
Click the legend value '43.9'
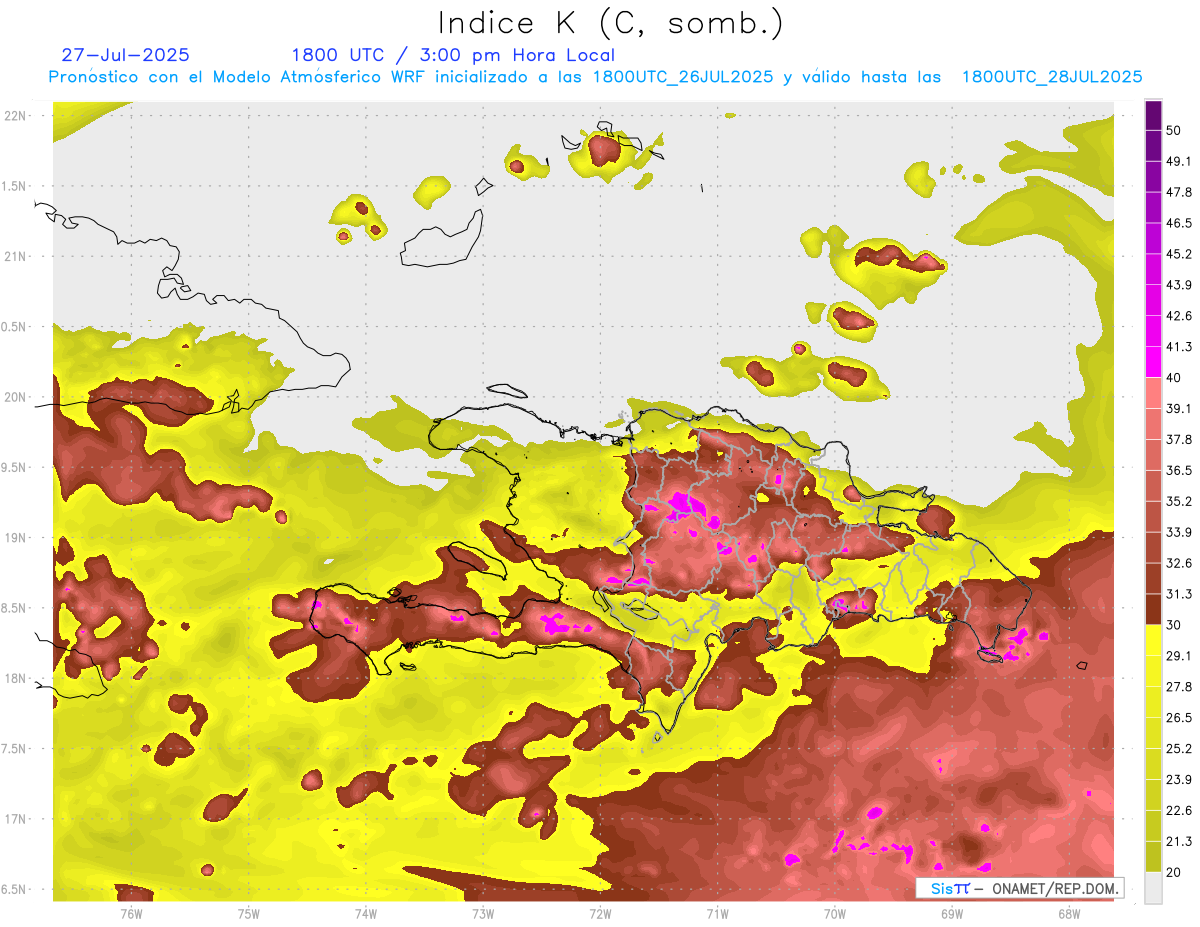pos(1178,285)
